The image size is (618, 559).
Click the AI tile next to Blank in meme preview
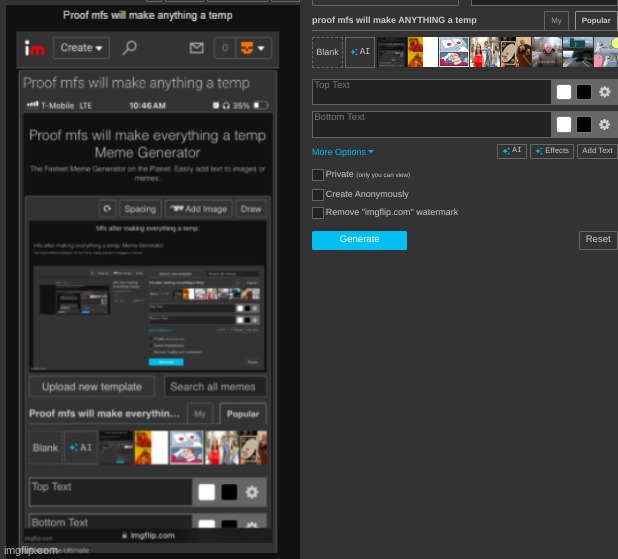click(81, 448)
